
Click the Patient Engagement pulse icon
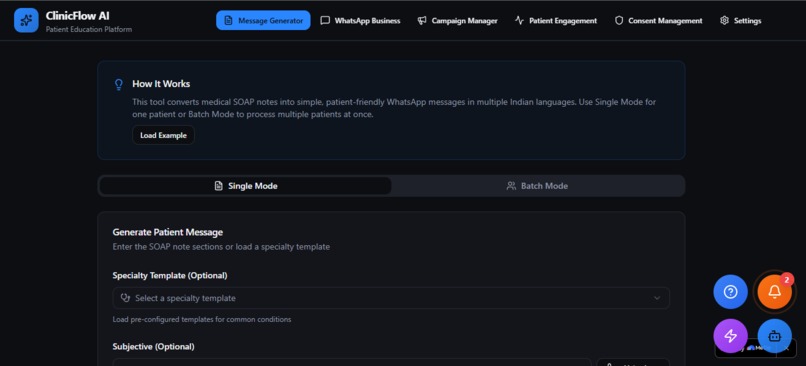point(519,21)
